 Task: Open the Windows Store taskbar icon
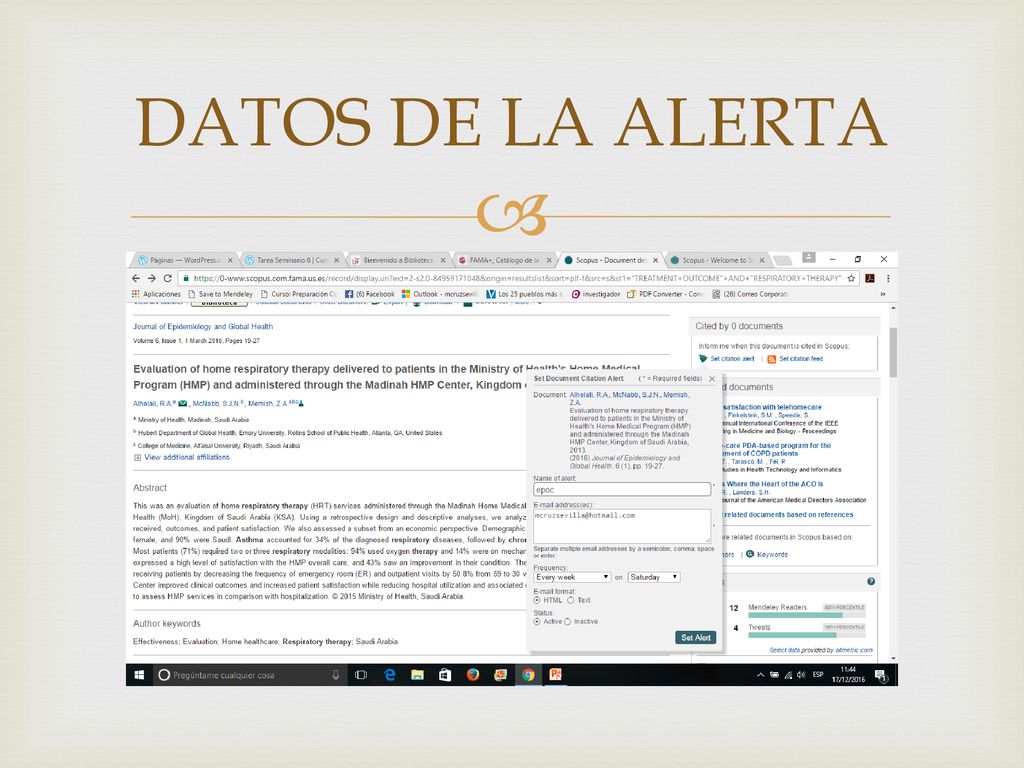point(445,675)
